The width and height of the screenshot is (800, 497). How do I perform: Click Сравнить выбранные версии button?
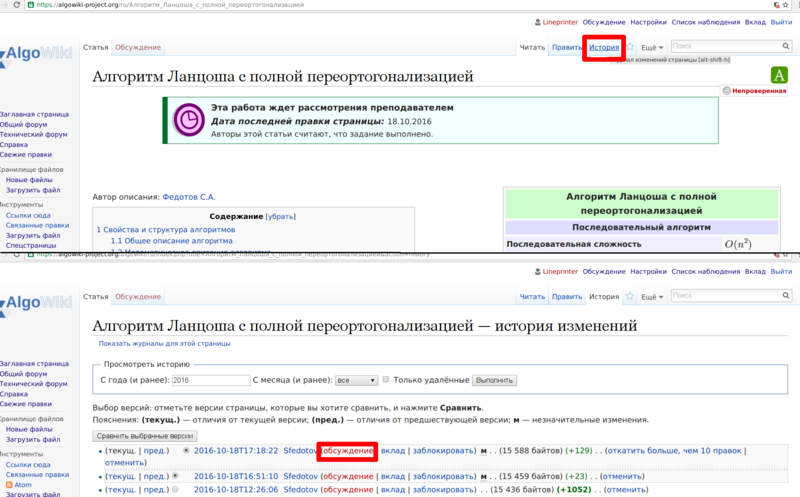pyautogui.click(x=145, y=436)
